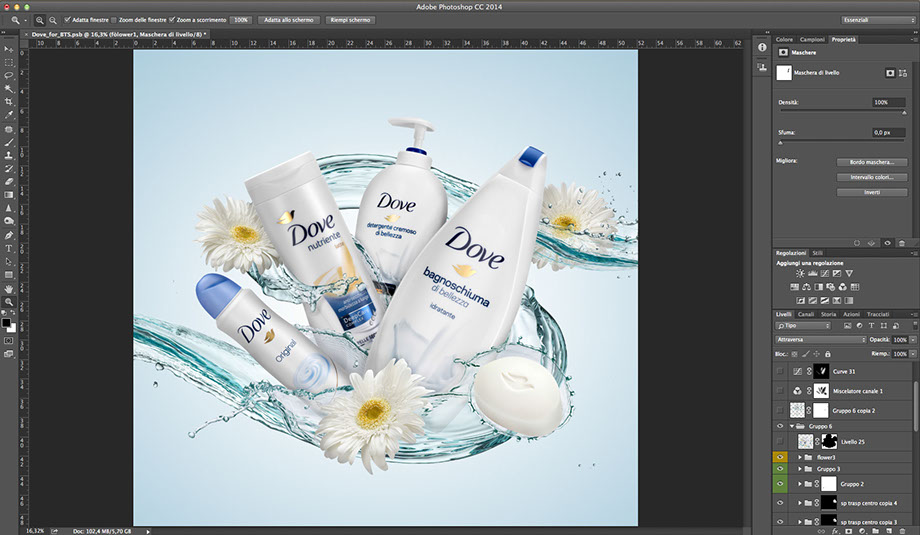The height and width of the screenshot is (535, 920).
Task: Switch to the Stili tab
Action: (817, 253)
